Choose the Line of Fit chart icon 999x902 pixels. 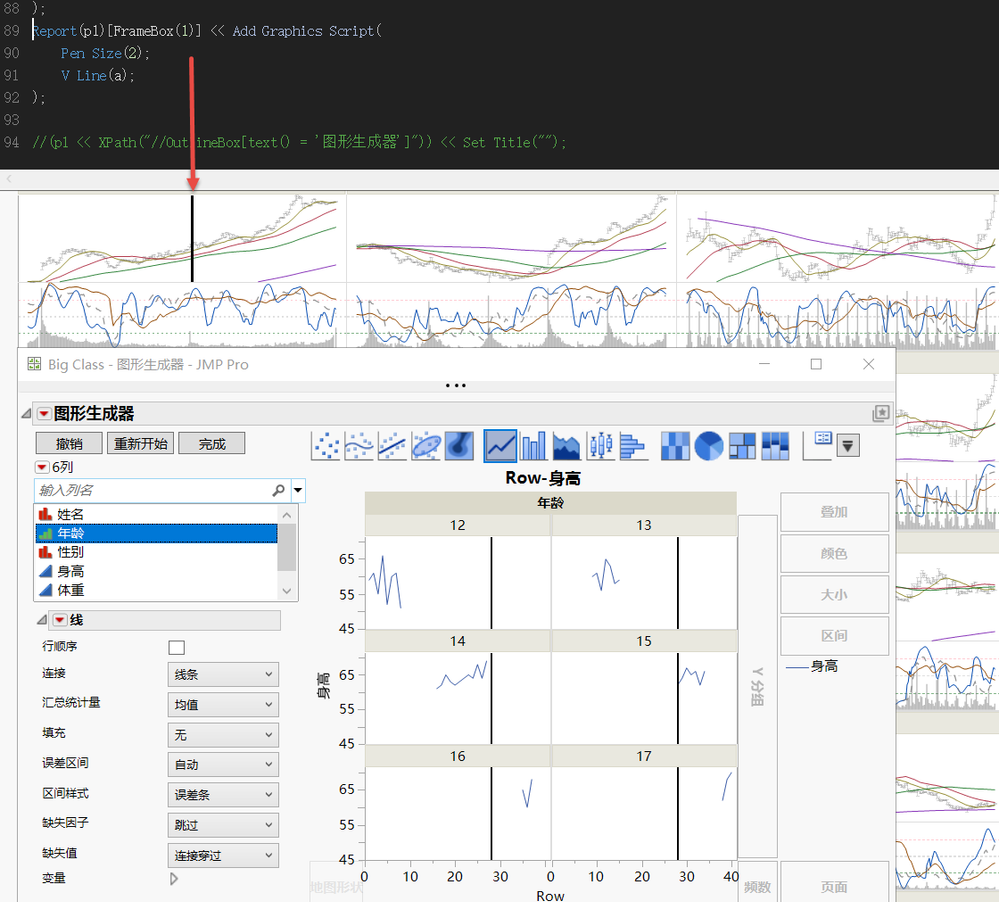click(x=393, y=445)
